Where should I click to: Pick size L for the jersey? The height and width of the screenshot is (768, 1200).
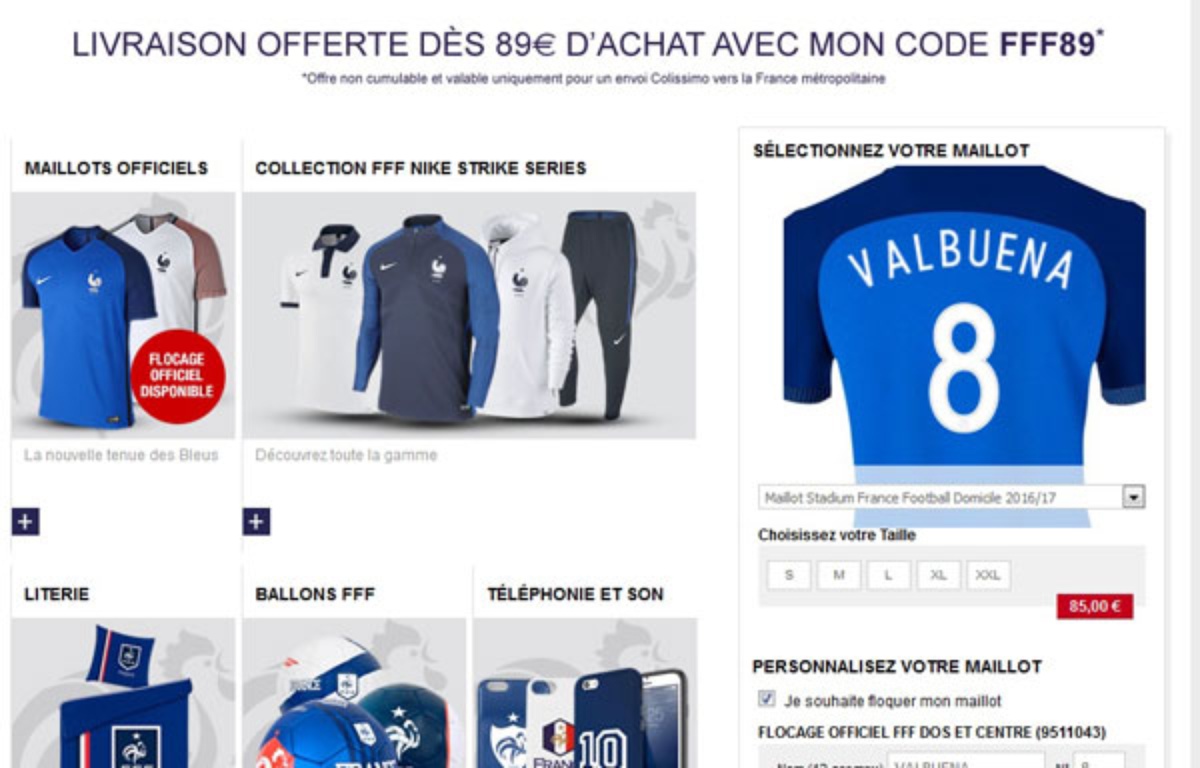point(889,575)
